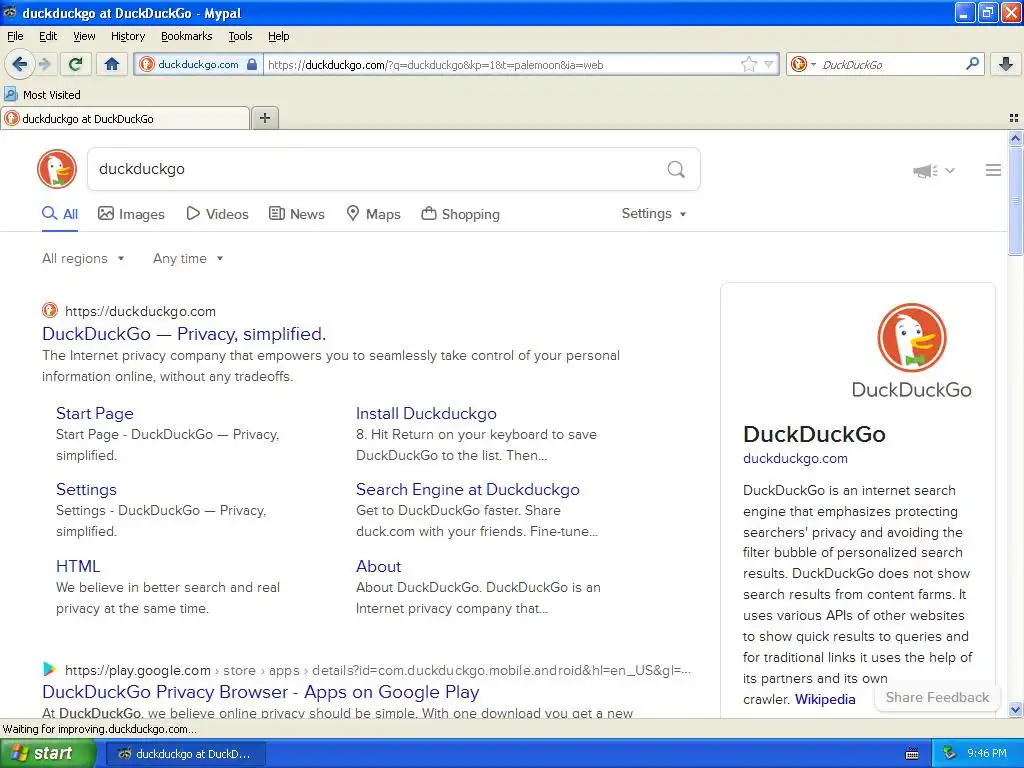Image resolution: width=1024 pixels, height=768 pixels.
Task: Click the Share Feedback button
Action: click(x=937, y=697)
